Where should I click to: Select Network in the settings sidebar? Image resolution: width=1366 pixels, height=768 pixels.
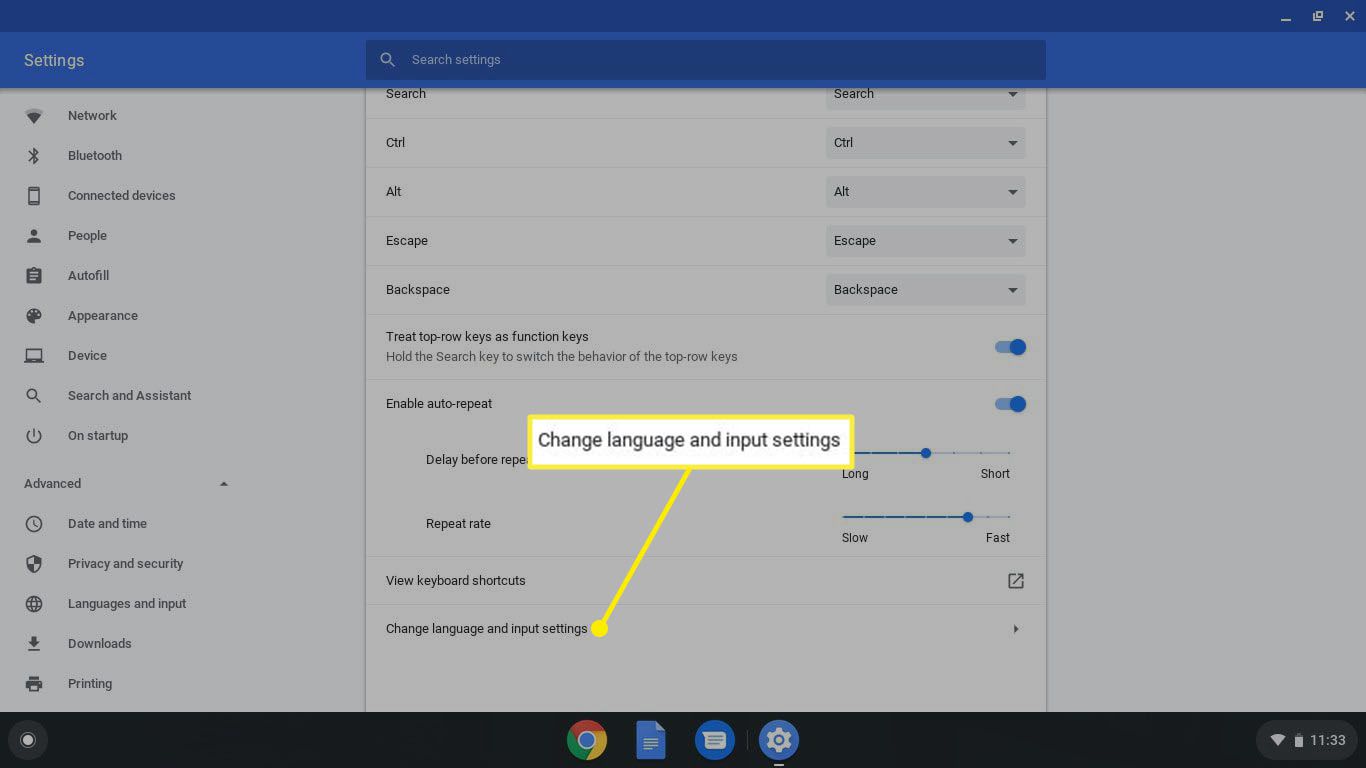click(92, 116)
